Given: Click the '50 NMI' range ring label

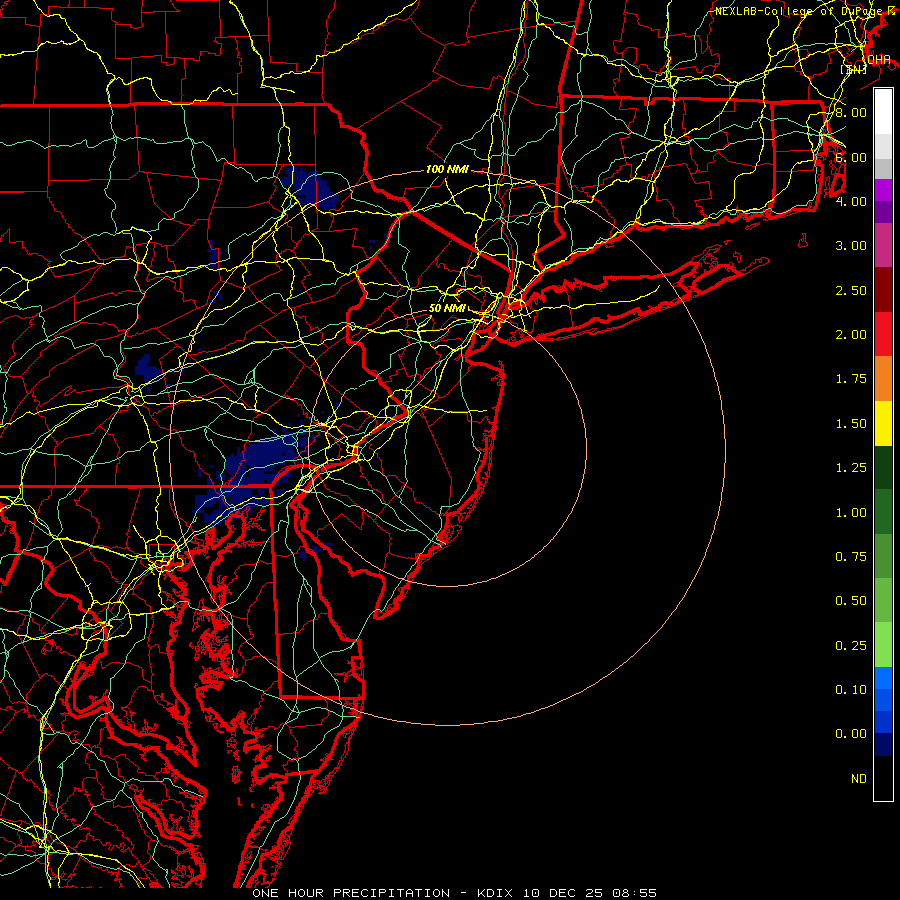Looking at the screenshot, I should 447,308.
